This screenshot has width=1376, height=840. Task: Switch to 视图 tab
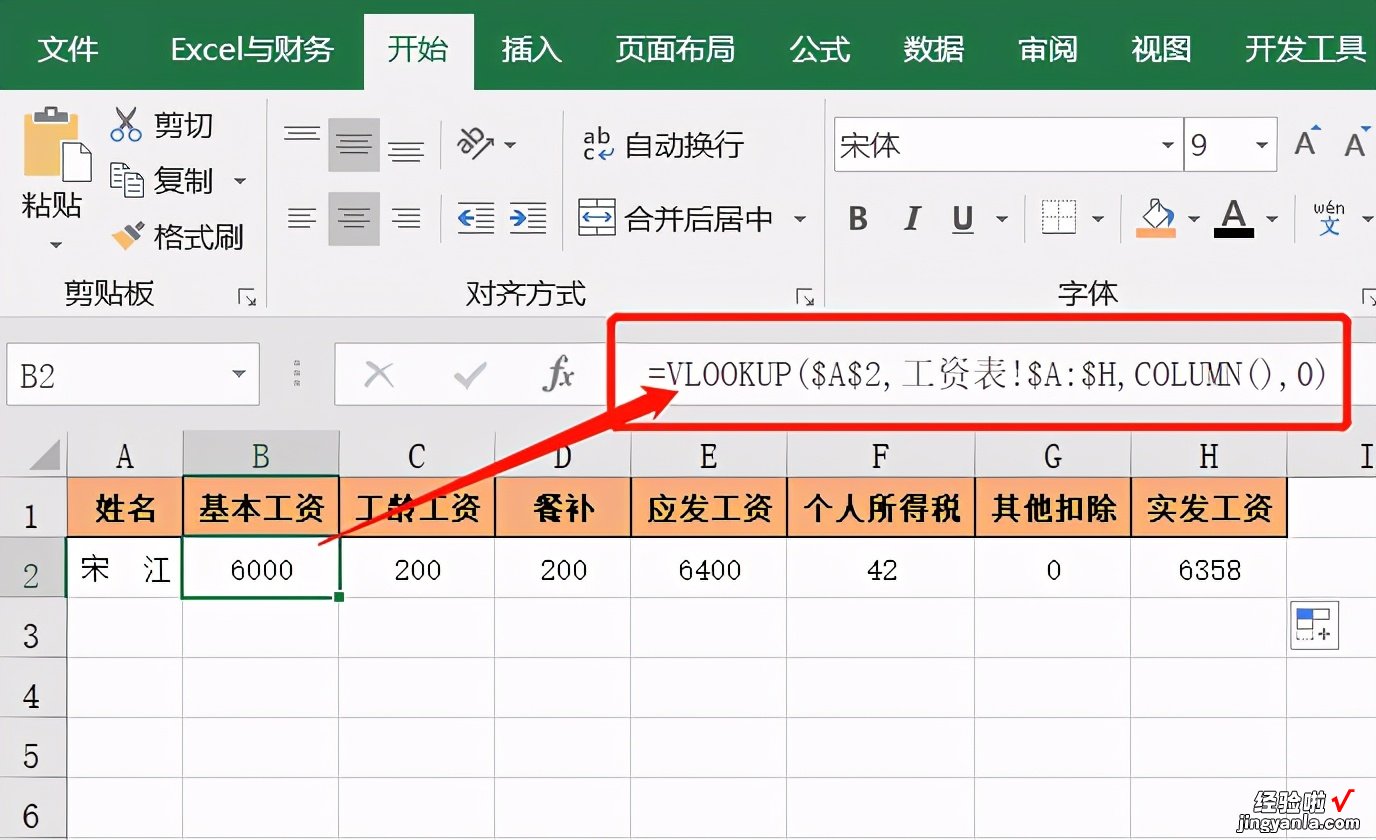(x=1161, y=49)
